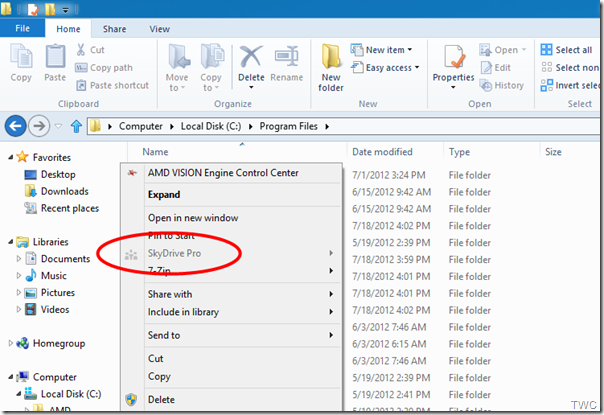Choose Expand in the context menu

231,195
